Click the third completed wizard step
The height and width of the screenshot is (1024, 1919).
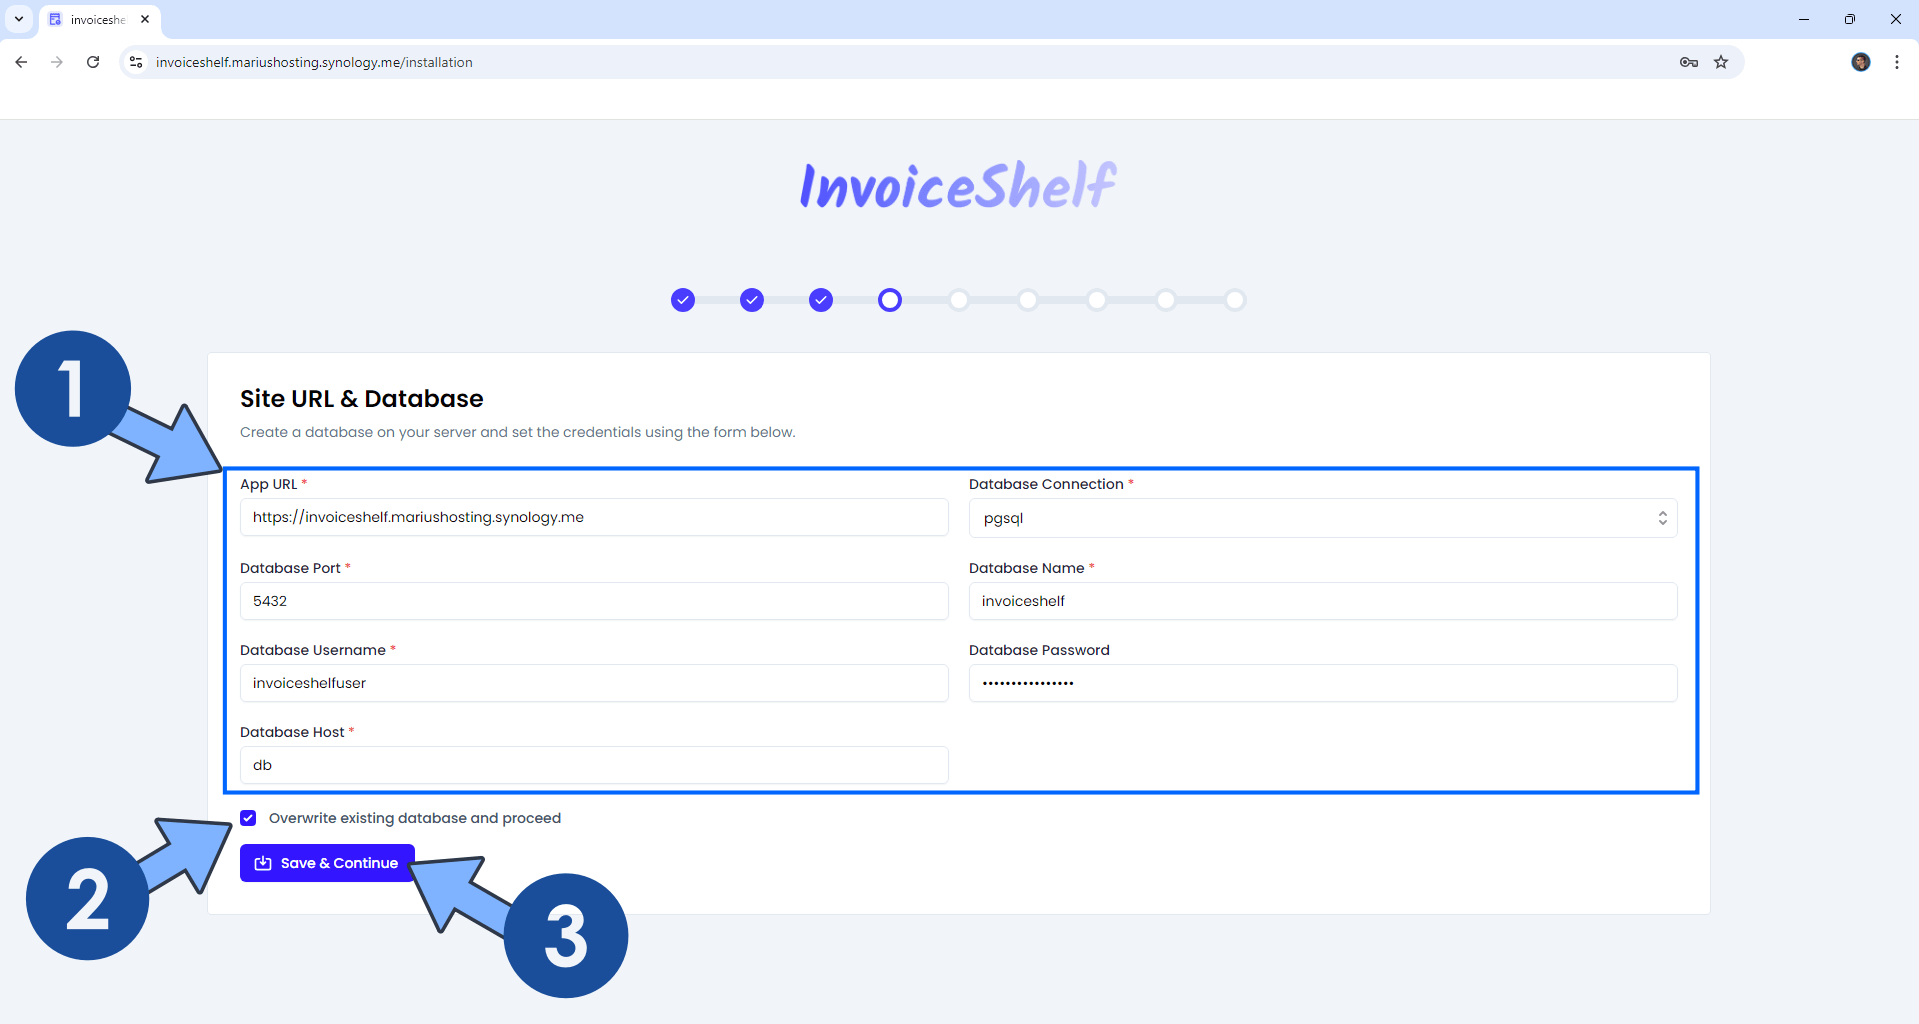[x=821, y=300]
